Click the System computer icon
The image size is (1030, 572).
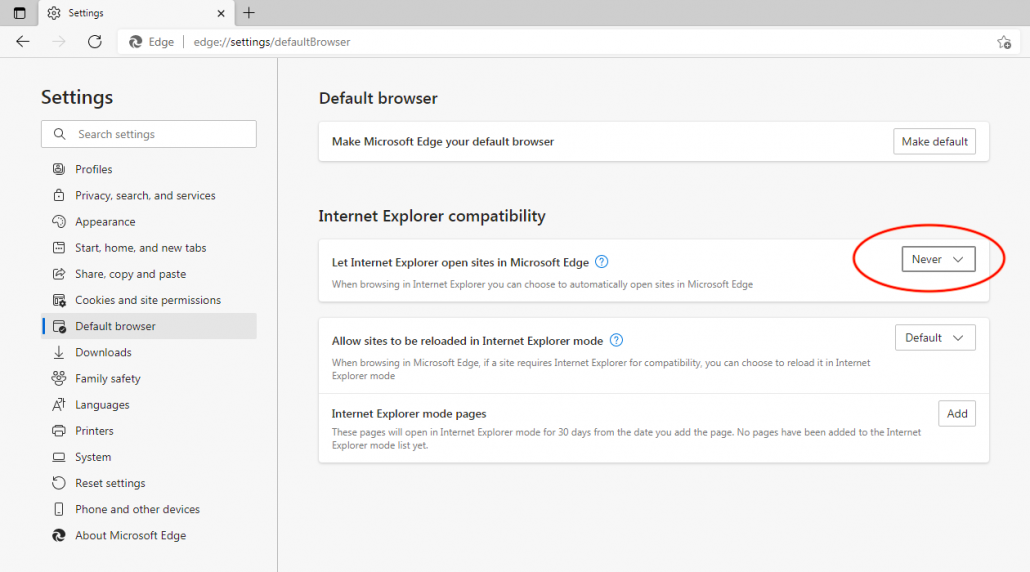point(59,457)
